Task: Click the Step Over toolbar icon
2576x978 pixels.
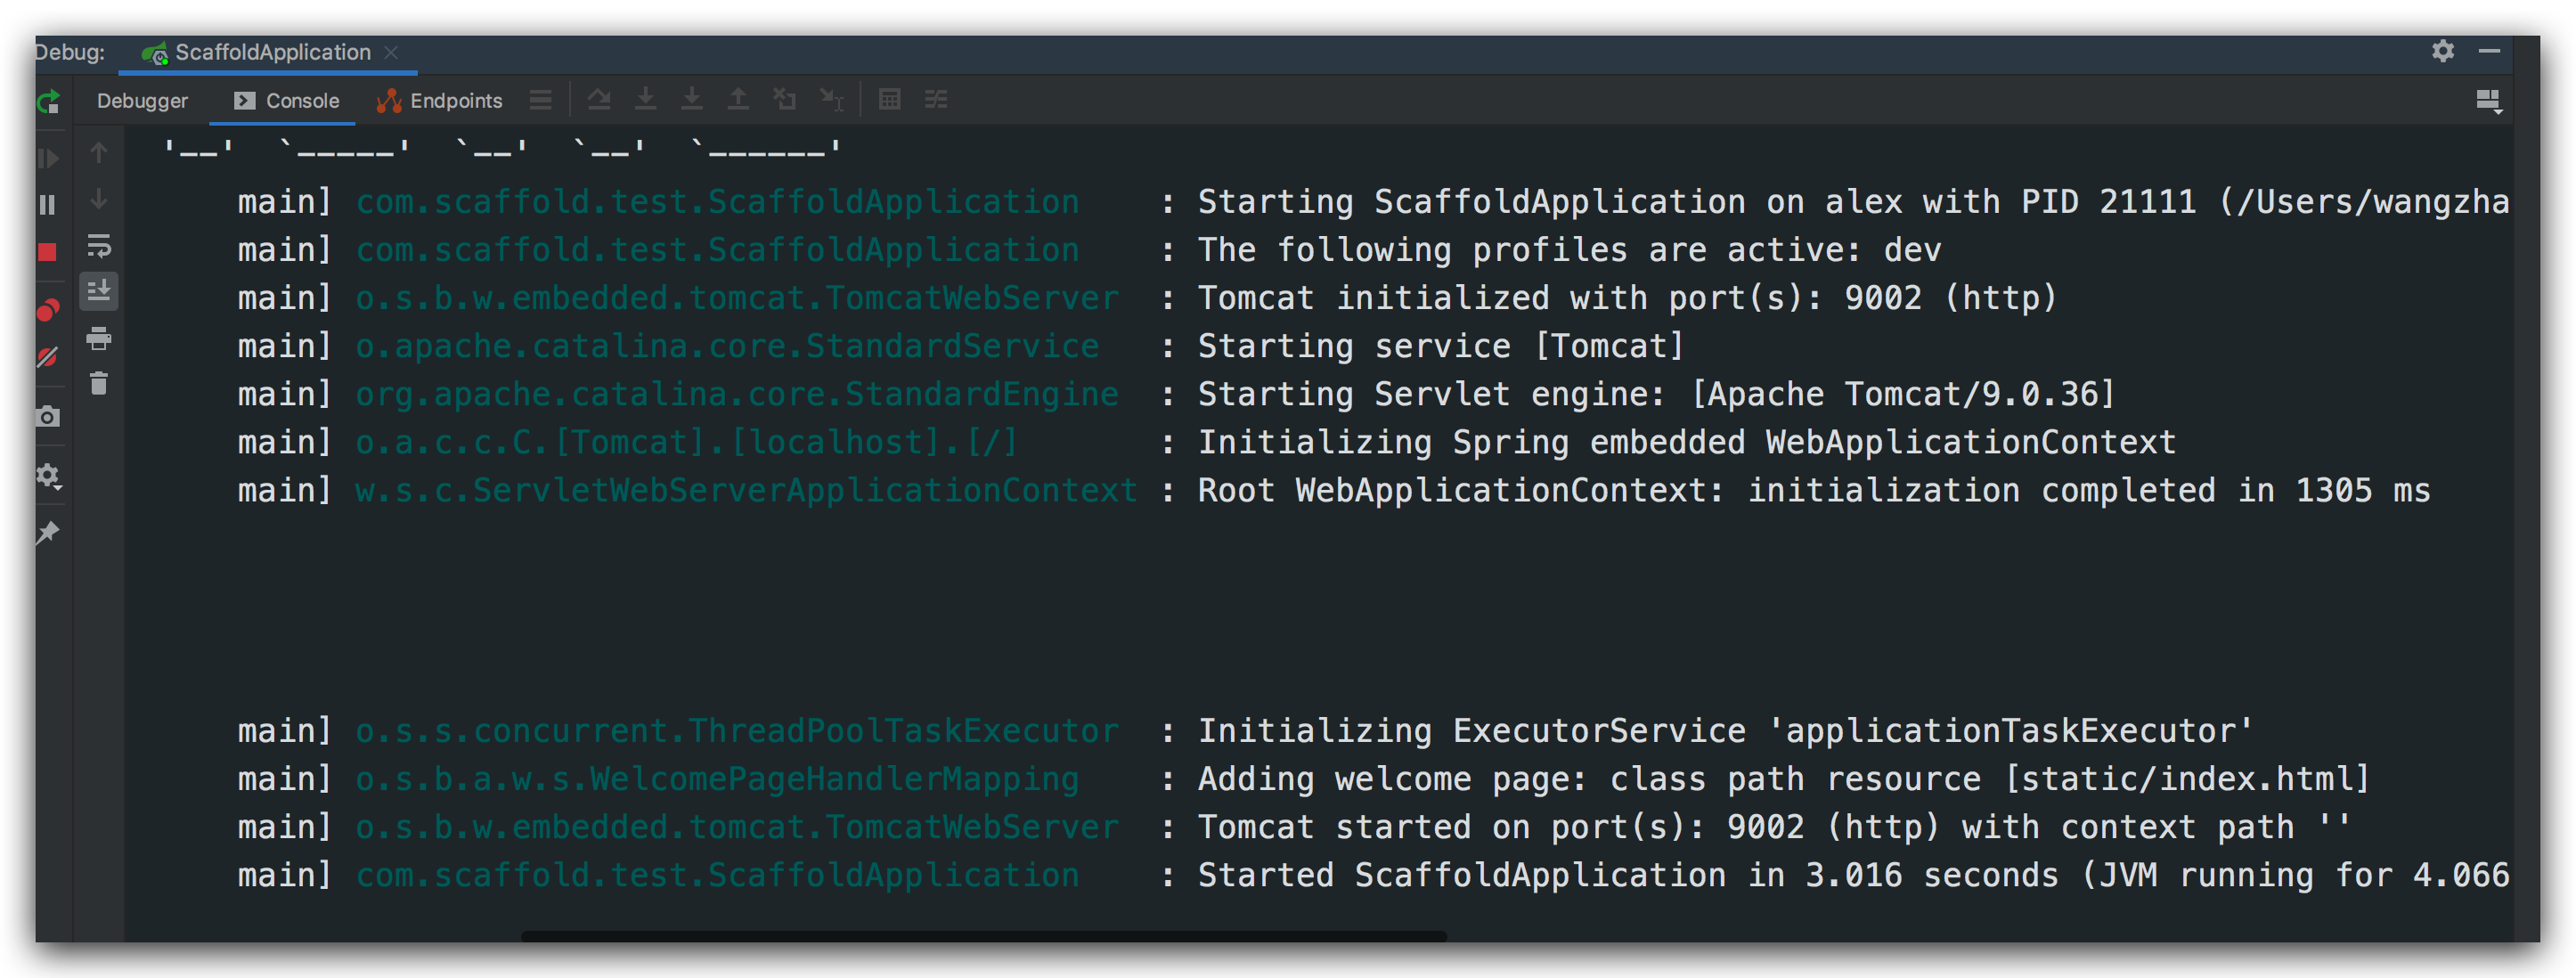Action: pyautogui.click(x=599, y=100)
